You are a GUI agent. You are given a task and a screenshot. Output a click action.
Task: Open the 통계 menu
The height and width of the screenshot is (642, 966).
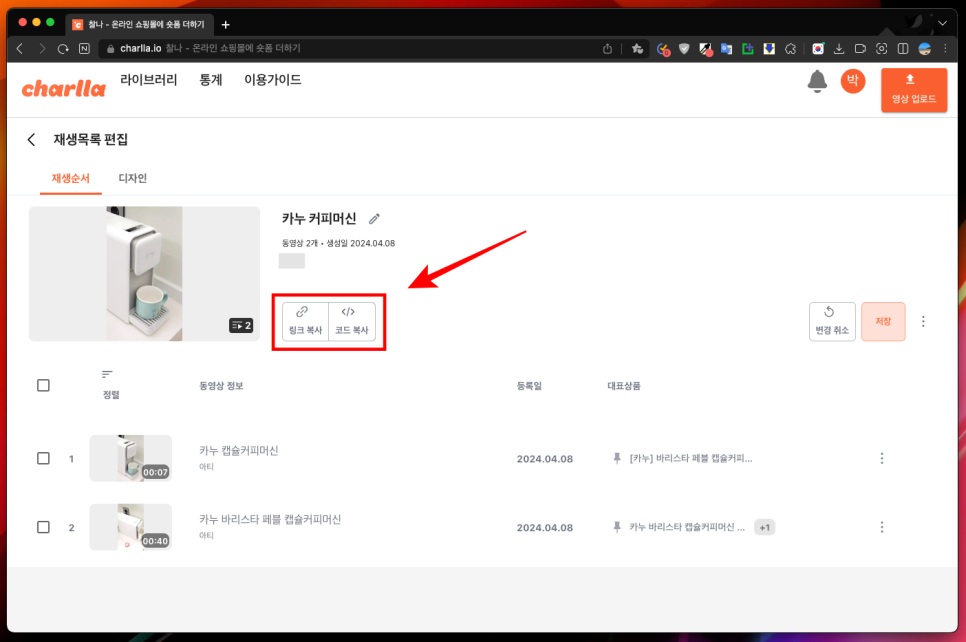point(211,80)
